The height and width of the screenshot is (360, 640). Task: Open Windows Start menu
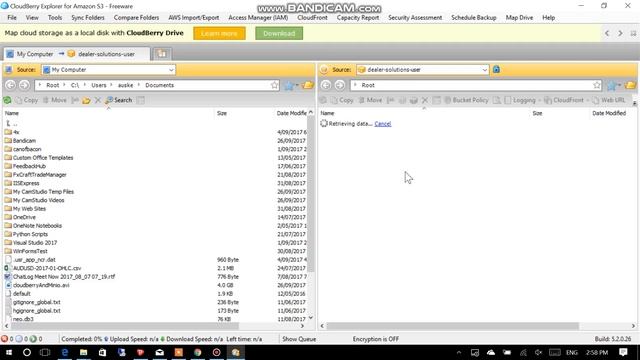8,352
